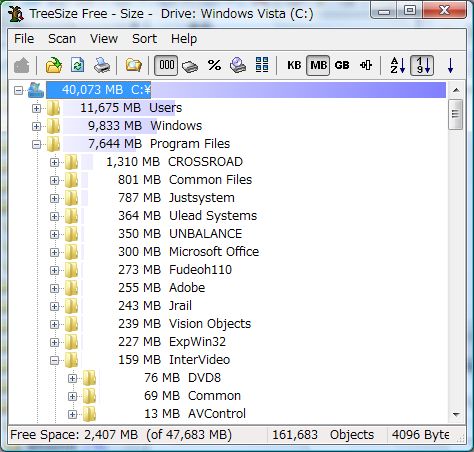Click the C: drive computer icon
Image resolution: width=474 pixels, height=452 pixels.
(36, 90)
